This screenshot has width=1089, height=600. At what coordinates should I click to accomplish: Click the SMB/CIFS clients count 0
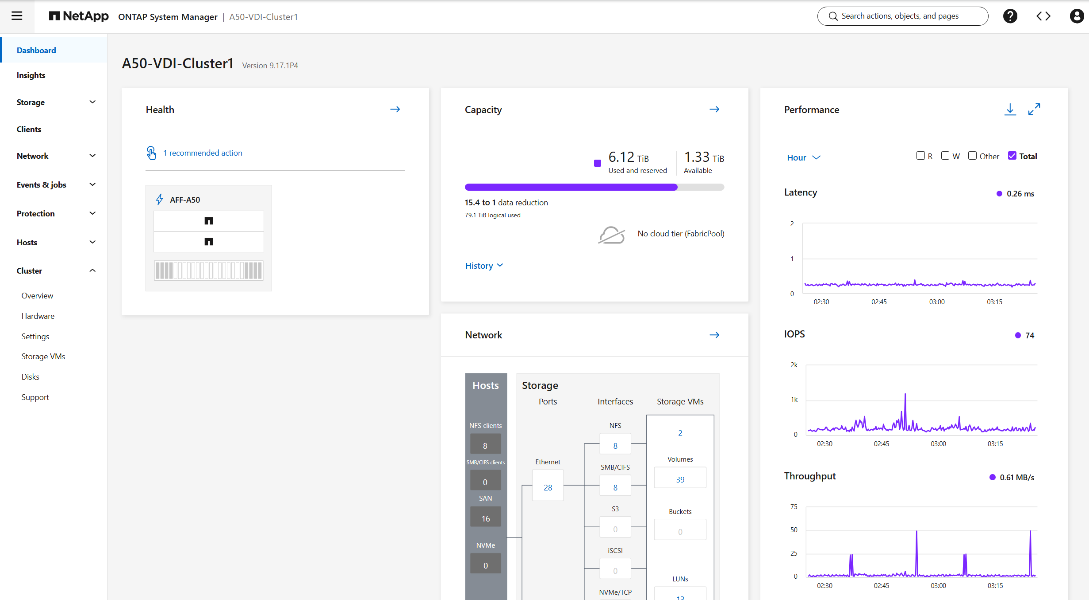(485, 481)
